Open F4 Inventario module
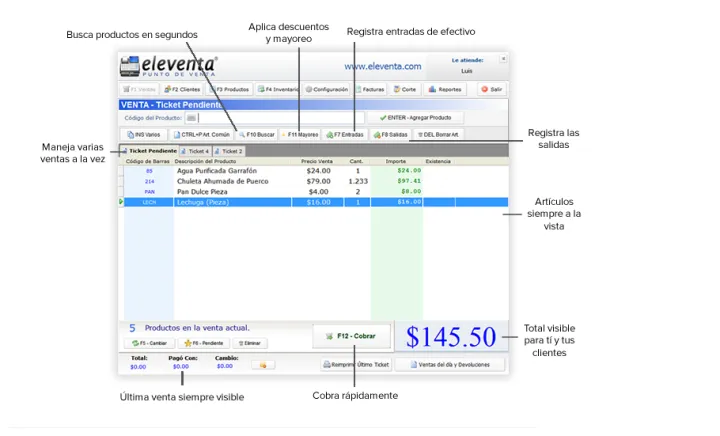The width and height of the screenshot is (720, 436). (277, 89)
